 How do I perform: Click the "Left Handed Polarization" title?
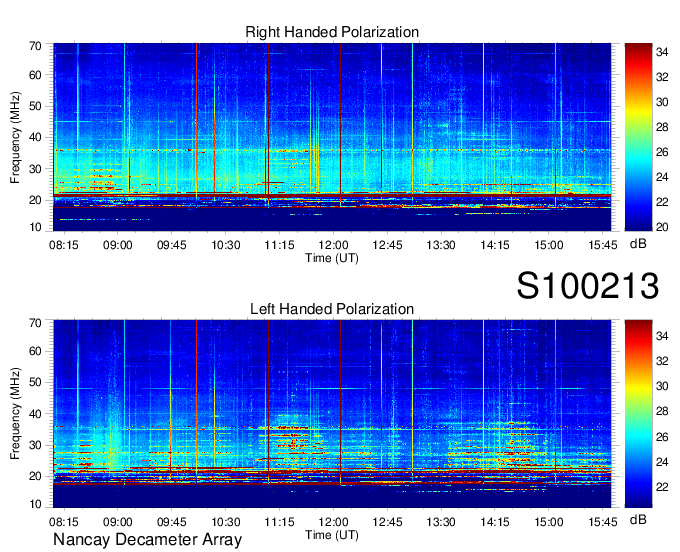tap(332, 309)
